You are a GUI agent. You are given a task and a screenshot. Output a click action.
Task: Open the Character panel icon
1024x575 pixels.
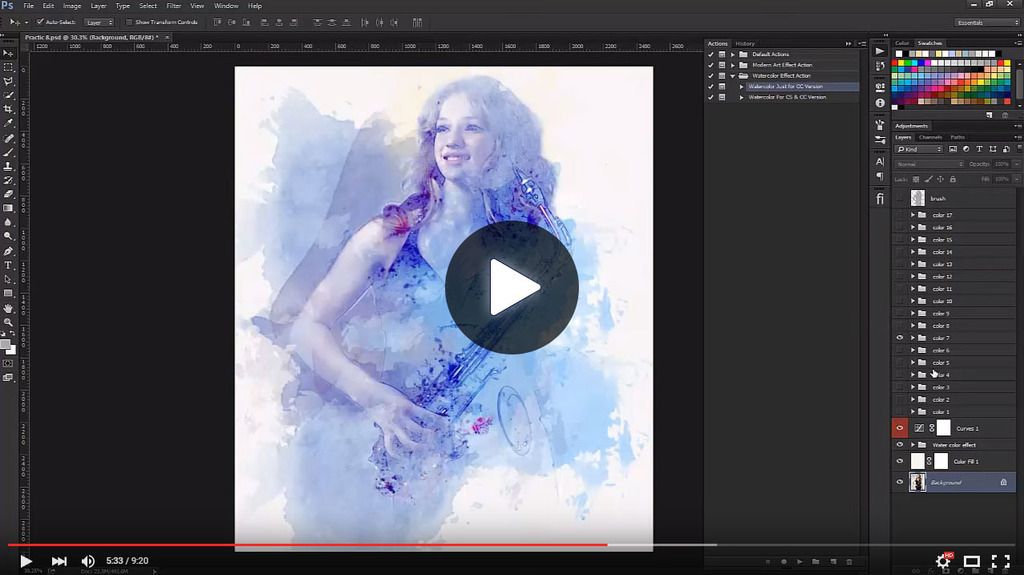pos(880,161)
